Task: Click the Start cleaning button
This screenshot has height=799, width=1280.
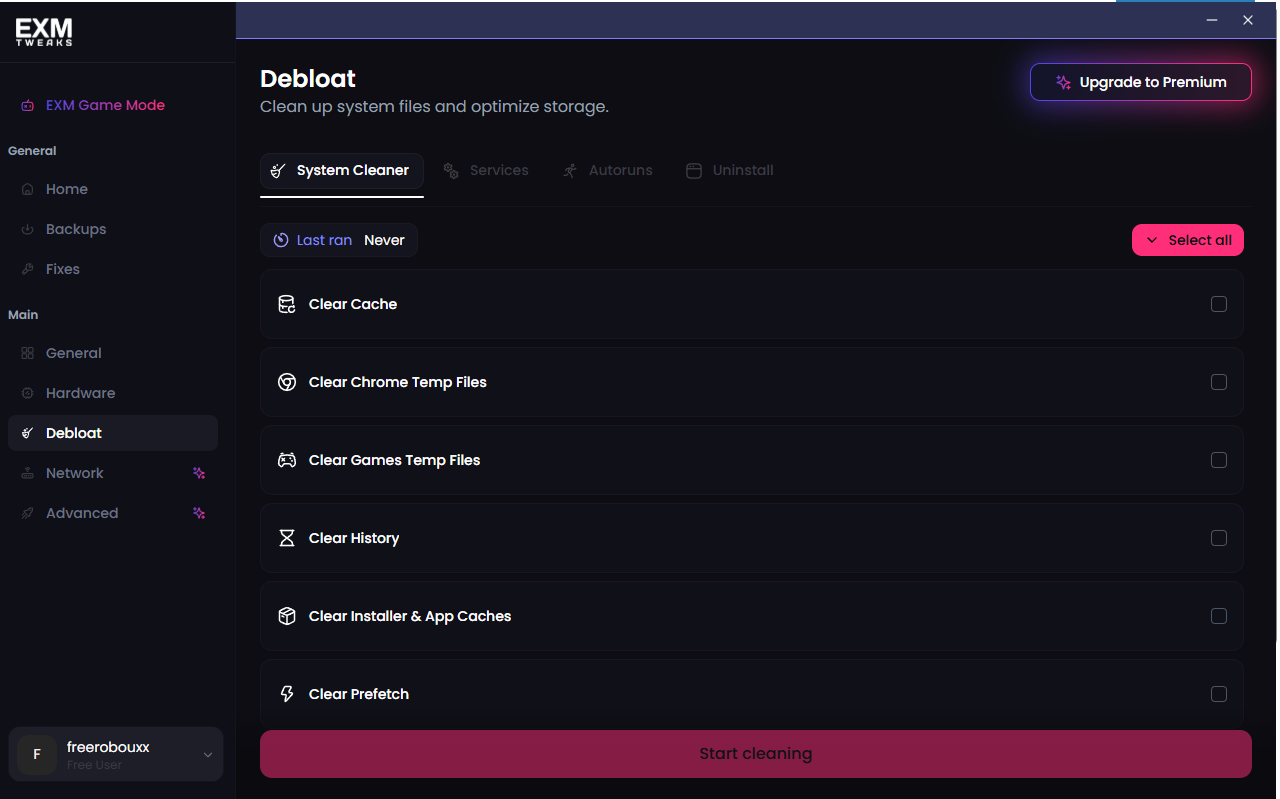Action: coord(756,754)
